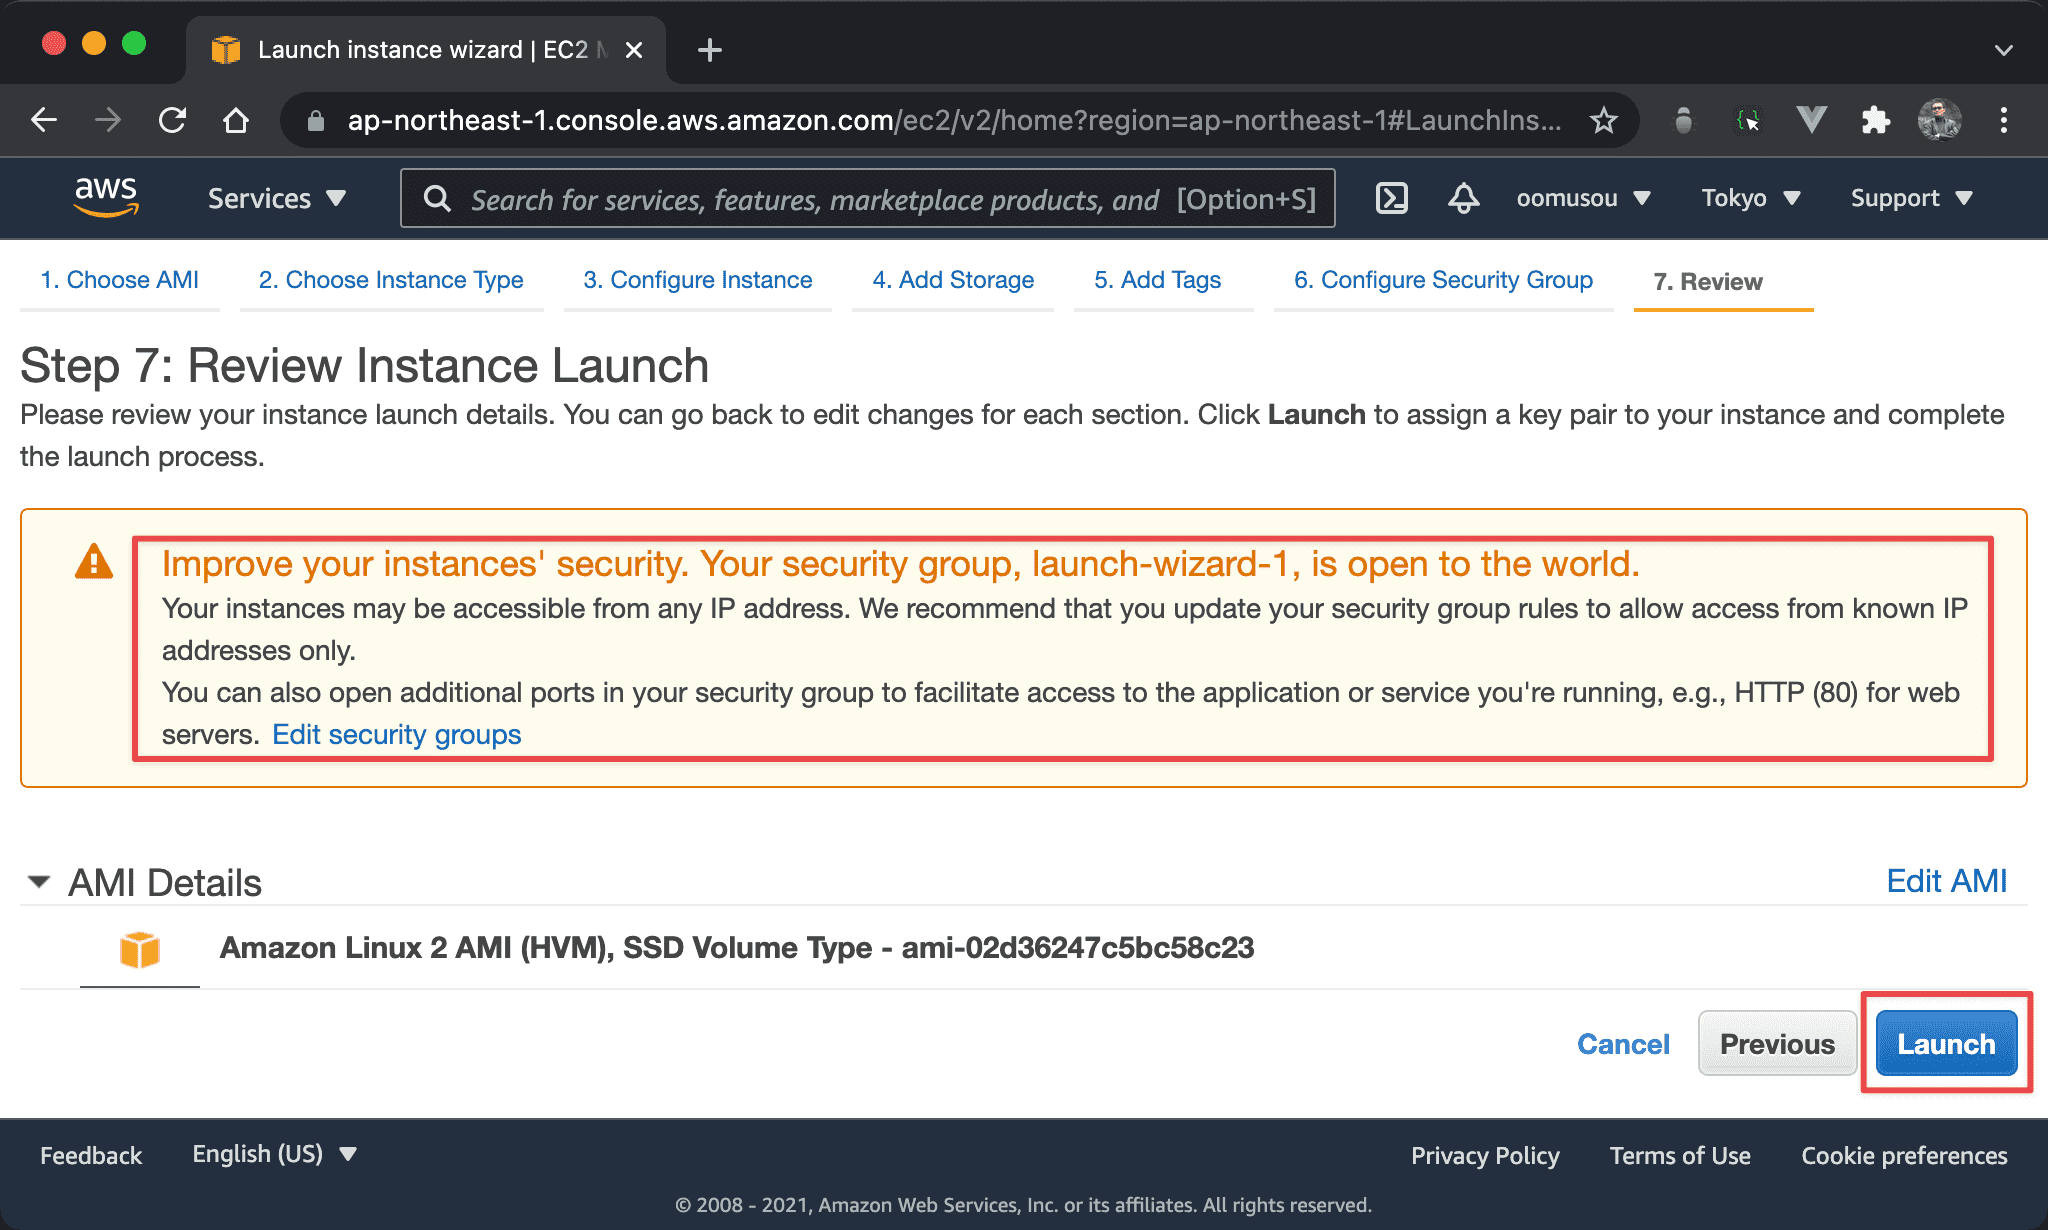2048x1230 pixels.
Task: Click the notifications bell icon
Action: [1464, 199]
